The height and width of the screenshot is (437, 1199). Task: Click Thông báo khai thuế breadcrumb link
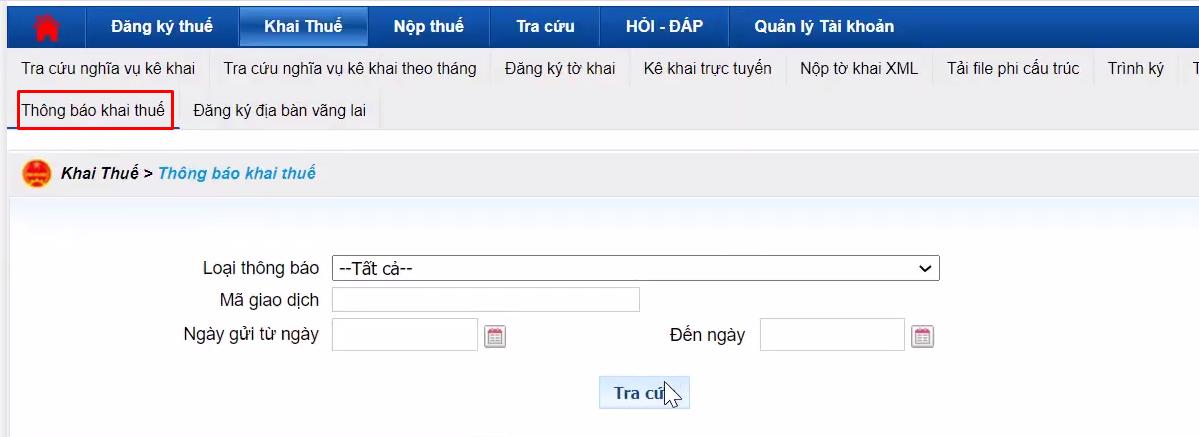coord(236,174)
